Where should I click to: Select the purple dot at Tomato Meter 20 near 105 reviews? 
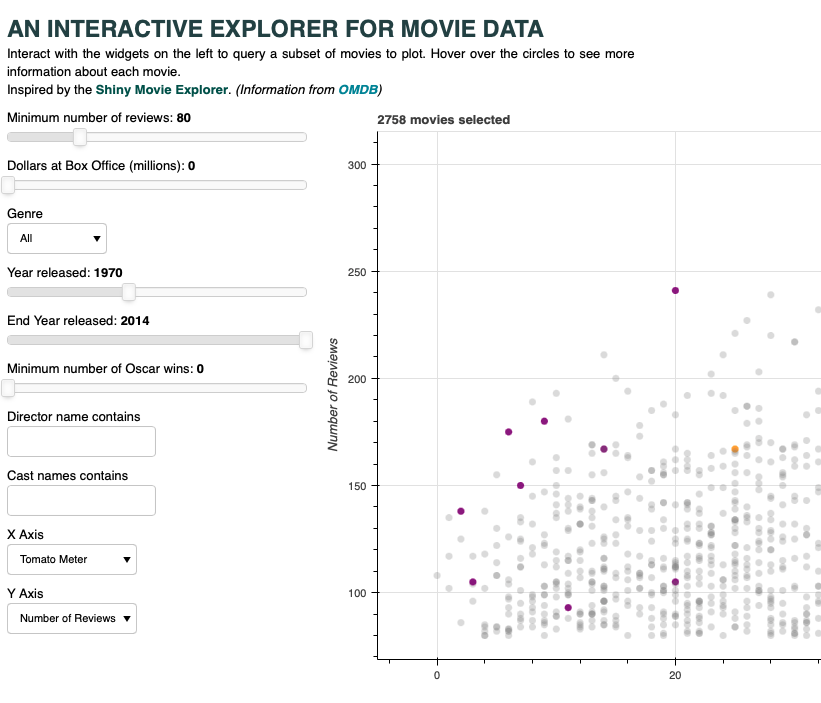point(676,582)
